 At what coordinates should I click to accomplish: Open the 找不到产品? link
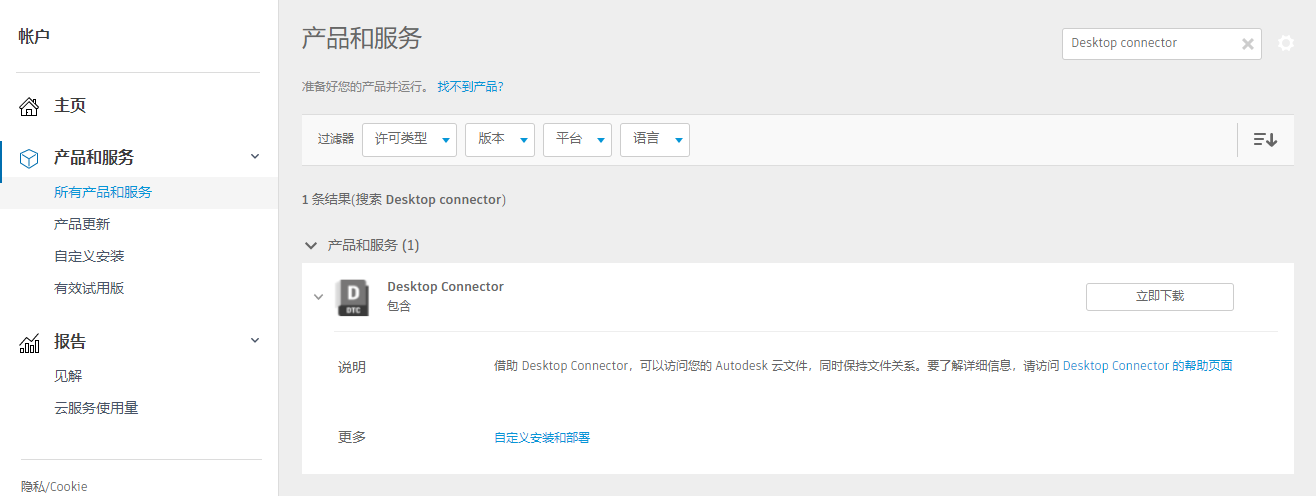click(x=470, y=87)
